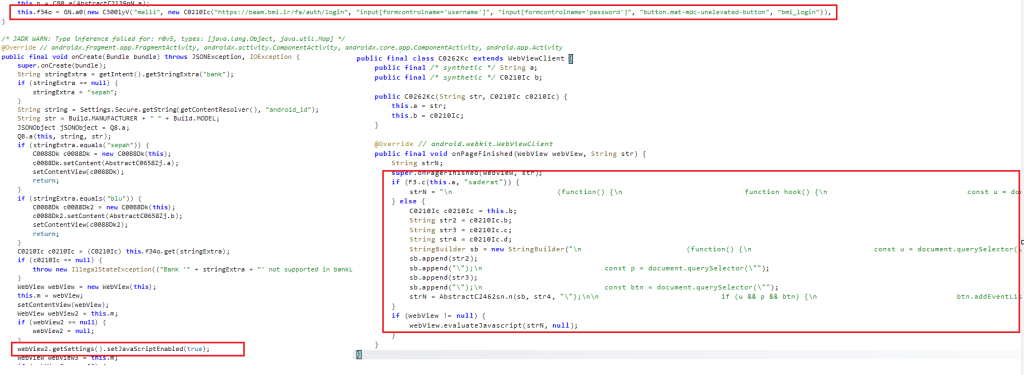The height and width of the screenshot is (375, 1024).
Task: Click the Q8.a(this, string, str); call
Action: click(x=65, y=136)
